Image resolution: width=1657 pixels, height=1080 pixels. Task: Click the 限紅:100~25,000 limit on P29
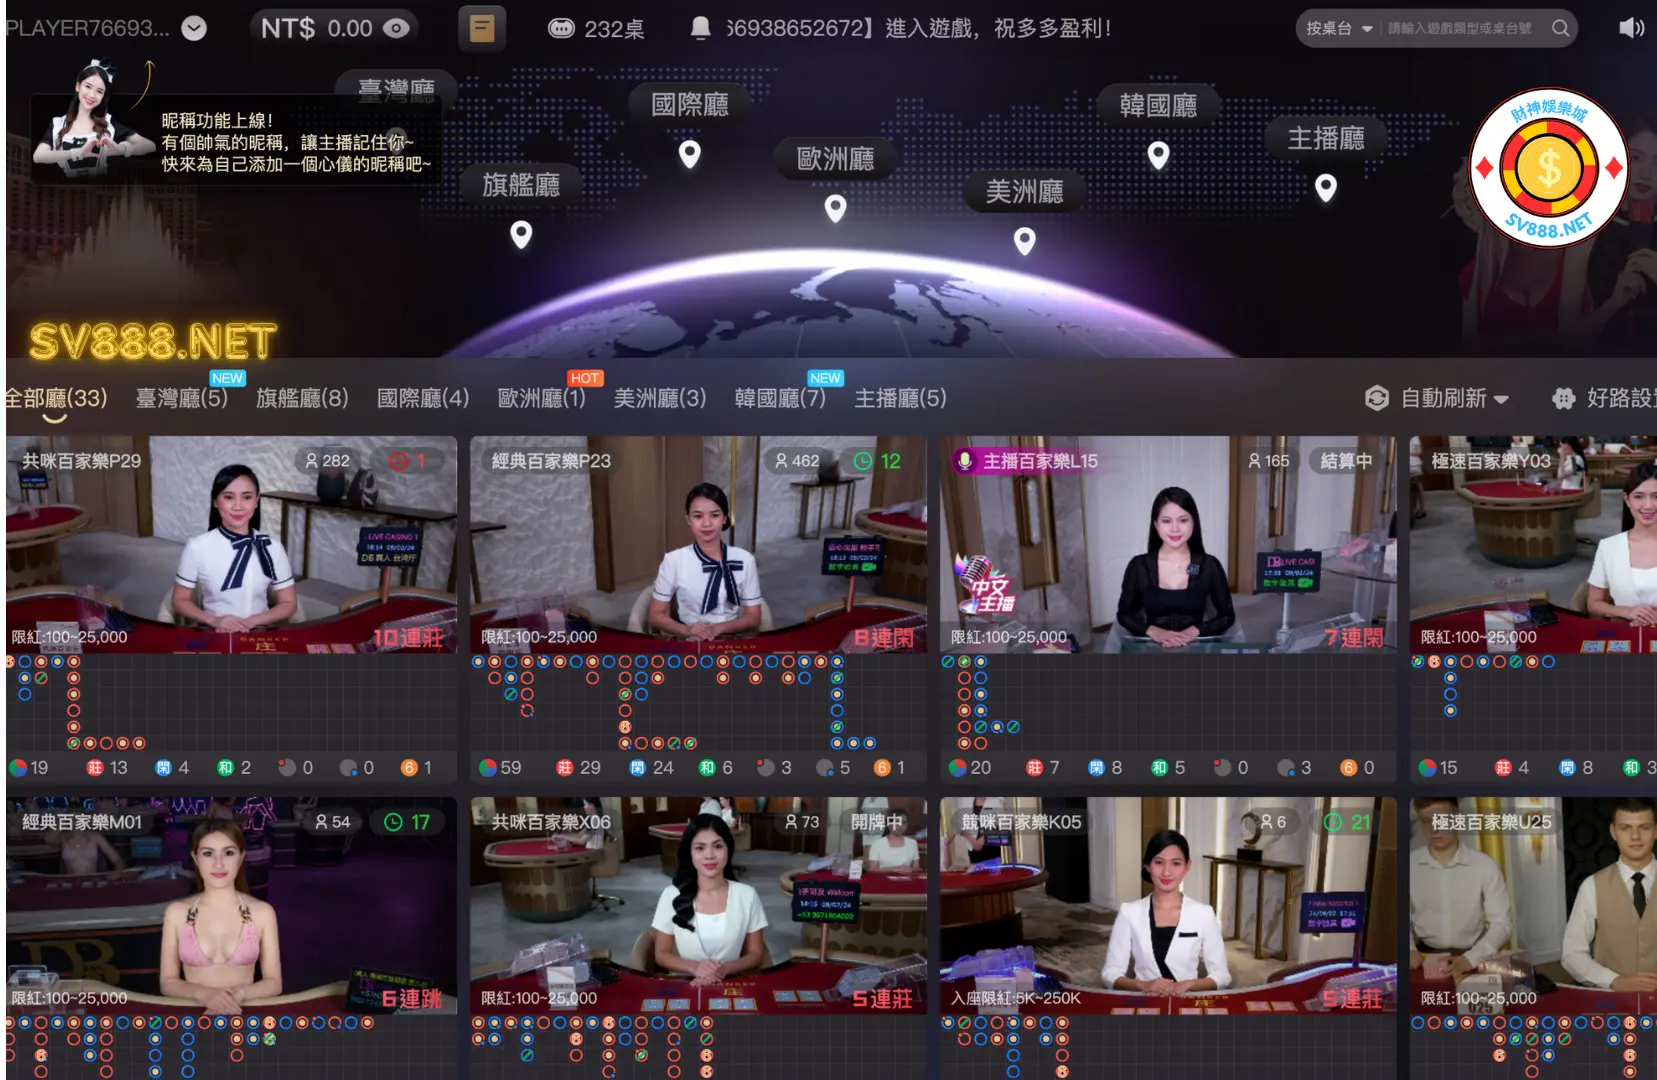[x=70, y=637]
